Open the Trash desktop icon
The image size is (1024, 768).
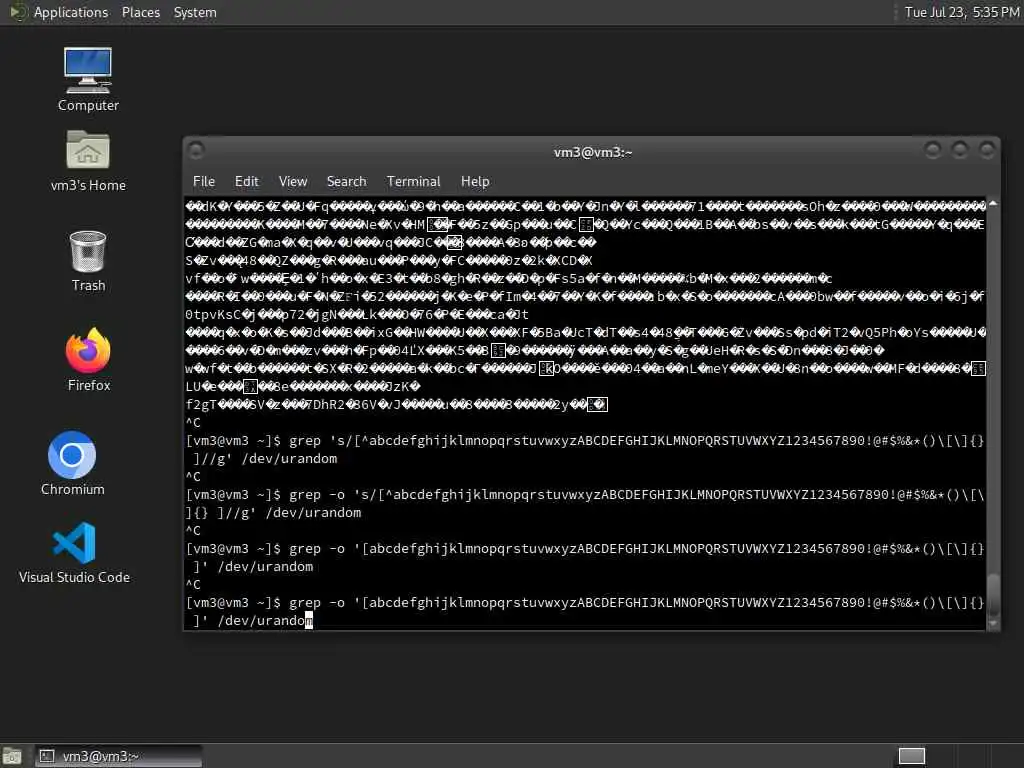click(x=88, y=251)
